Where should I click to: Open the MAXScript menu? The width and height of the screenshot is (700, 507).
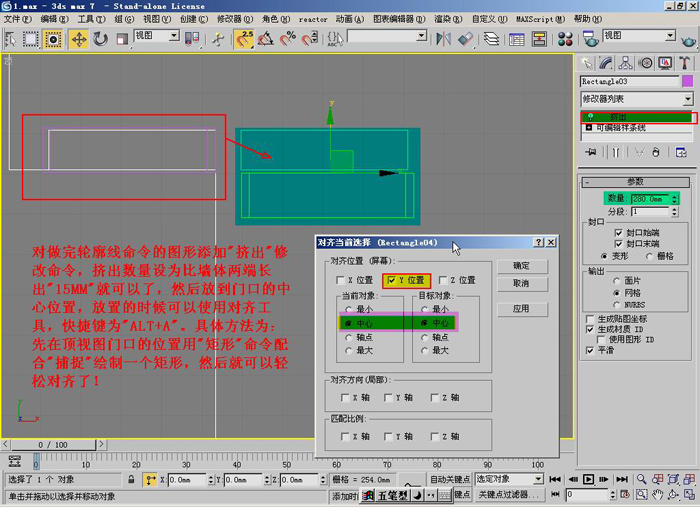pyautogui.click(x=541, y=19)
